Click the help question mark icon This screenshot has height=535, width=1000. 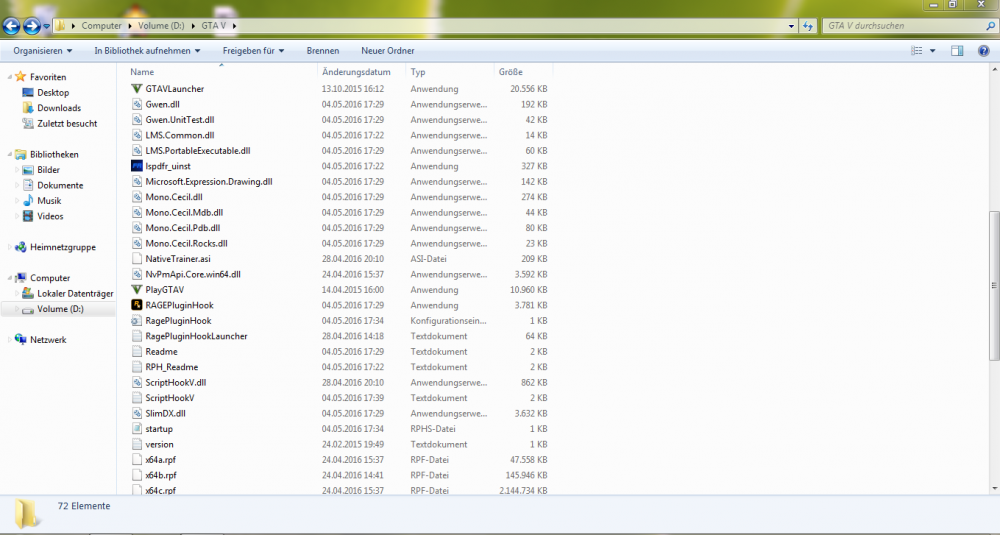coord(984,50)
